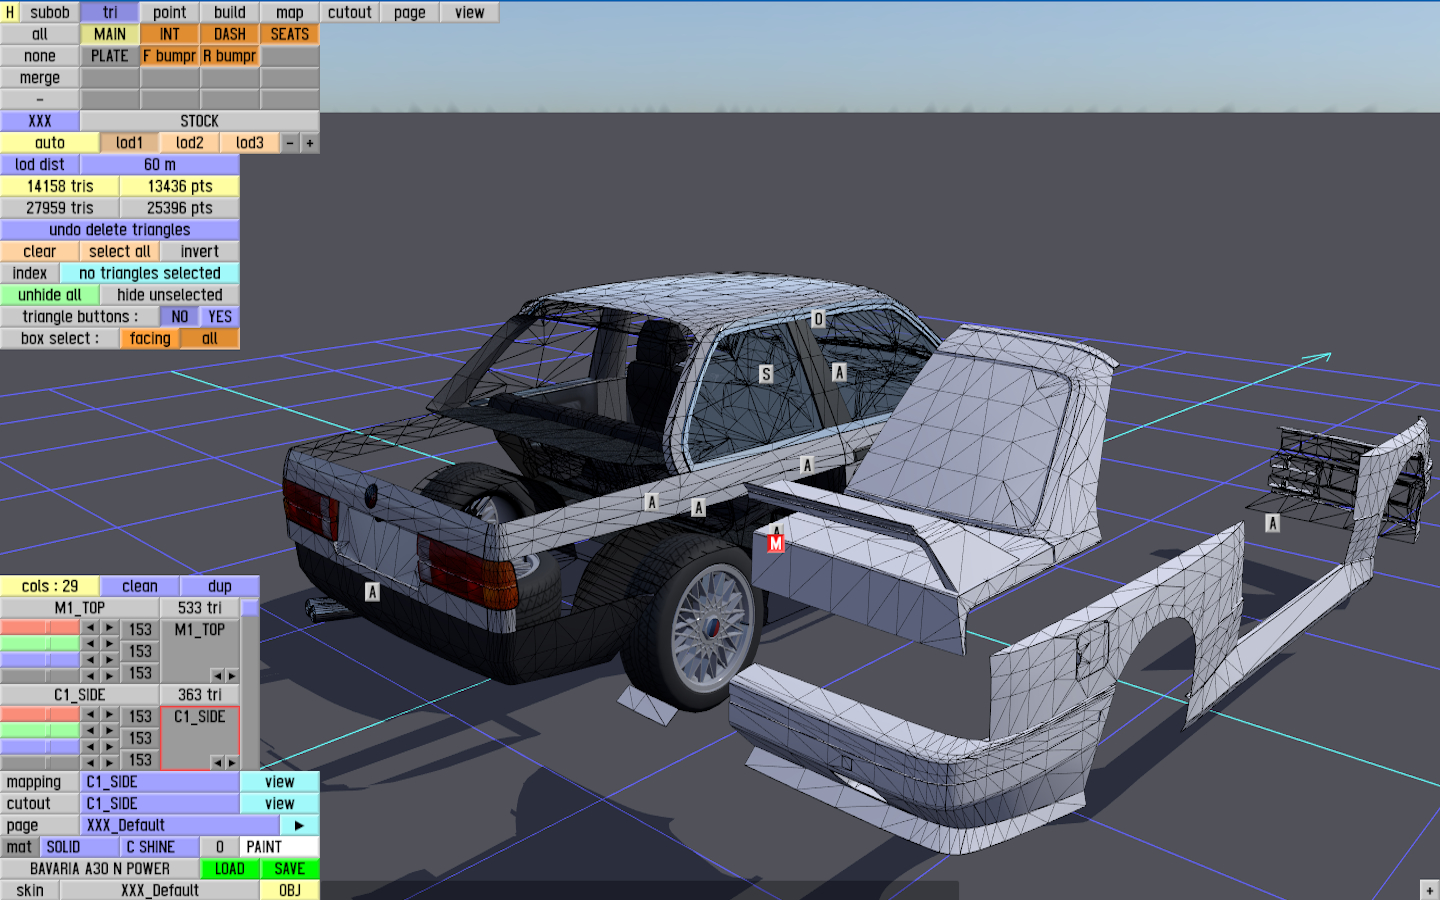Adjust the M1_TOP green colour slider
The image size is (1440, 900).
[40, 644]
